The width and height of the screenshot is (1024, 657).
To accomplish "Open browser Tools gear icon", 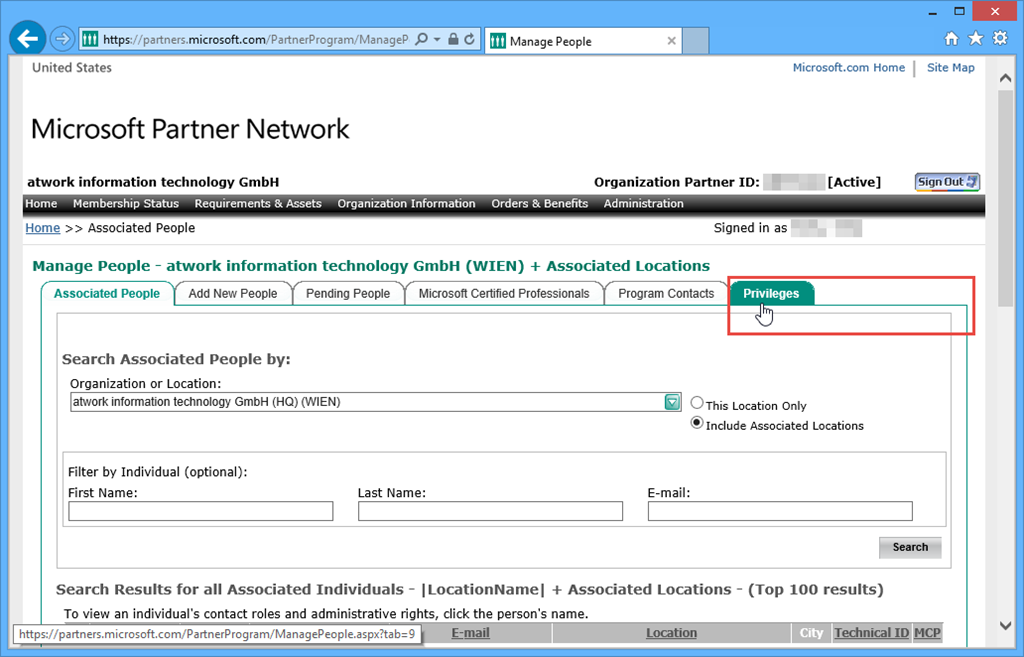I will [x=998, y=39].
